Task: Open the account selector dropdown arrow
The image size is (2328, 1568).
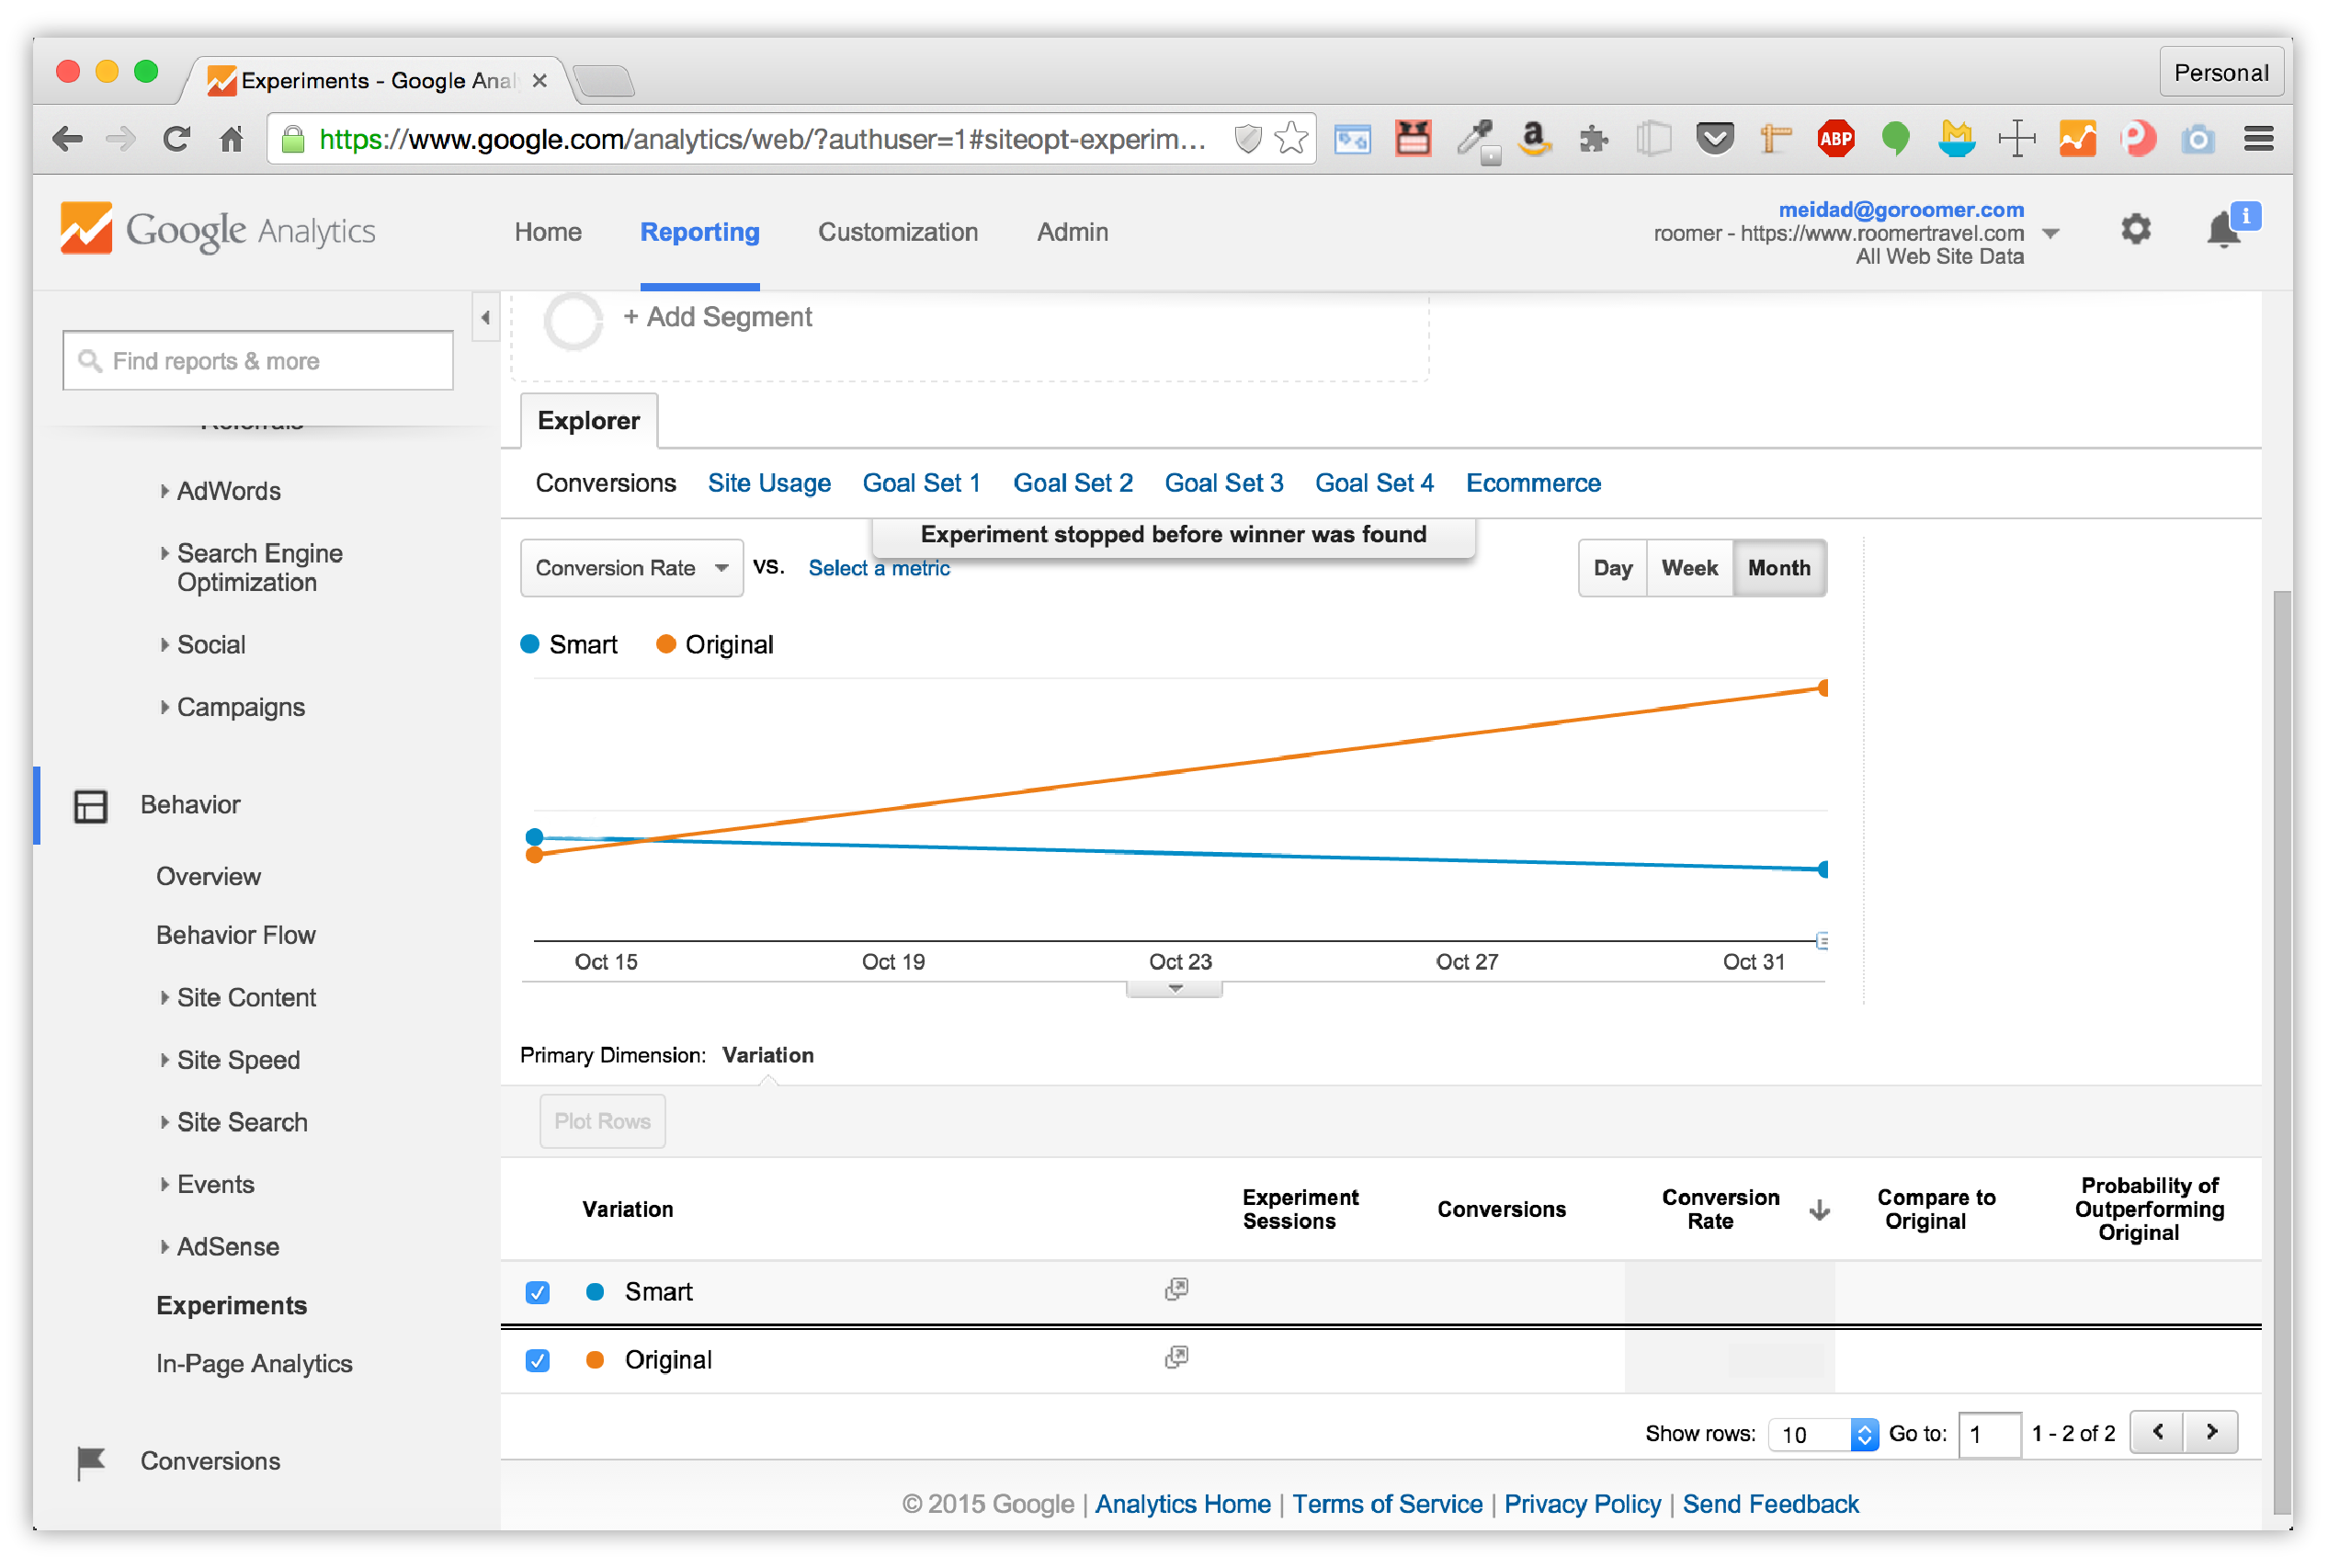Action: coord(2050,233)
